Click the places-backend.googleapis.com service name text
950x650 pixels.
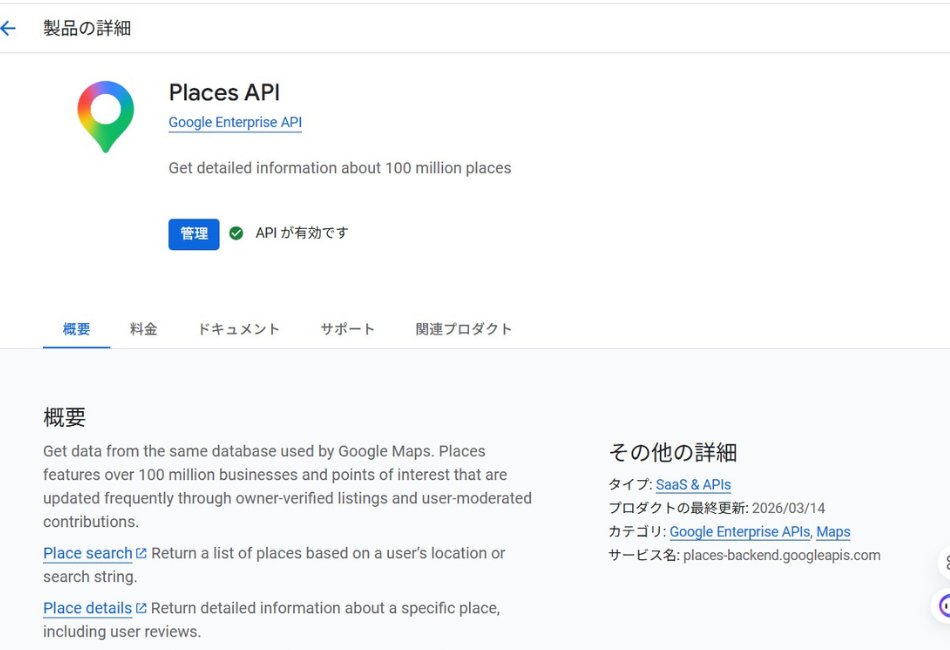[x=781, y=555]
